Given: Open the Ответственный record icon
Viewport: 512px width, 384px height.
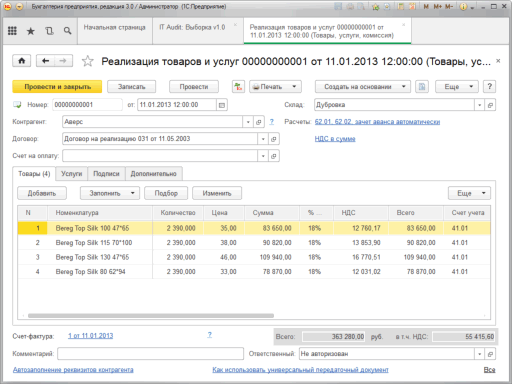Looking at the screenshot, I should [x=490, y=354].
